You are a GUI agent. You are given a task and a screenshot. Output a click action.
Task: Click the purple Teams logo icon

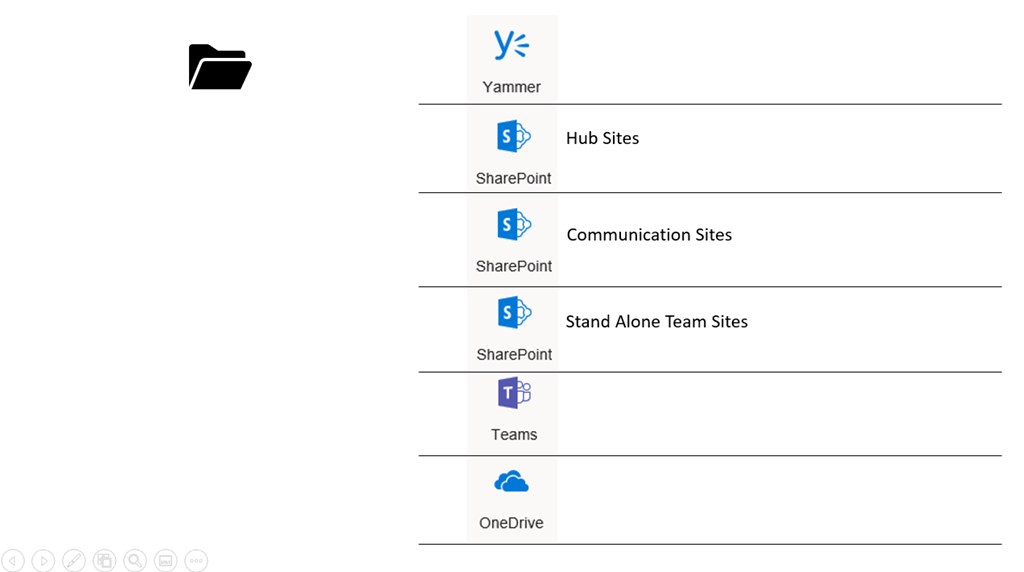[514, 393]
